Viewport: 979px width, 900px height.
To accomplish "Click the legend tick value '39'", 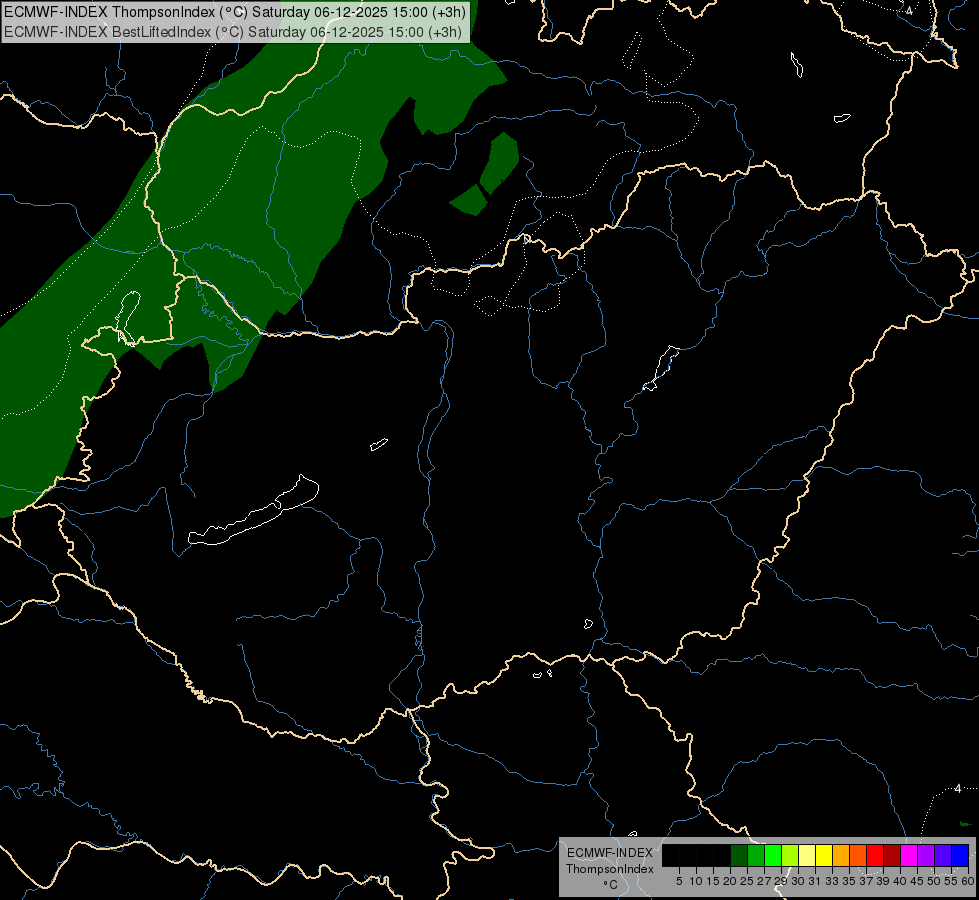I will [883, 881].
